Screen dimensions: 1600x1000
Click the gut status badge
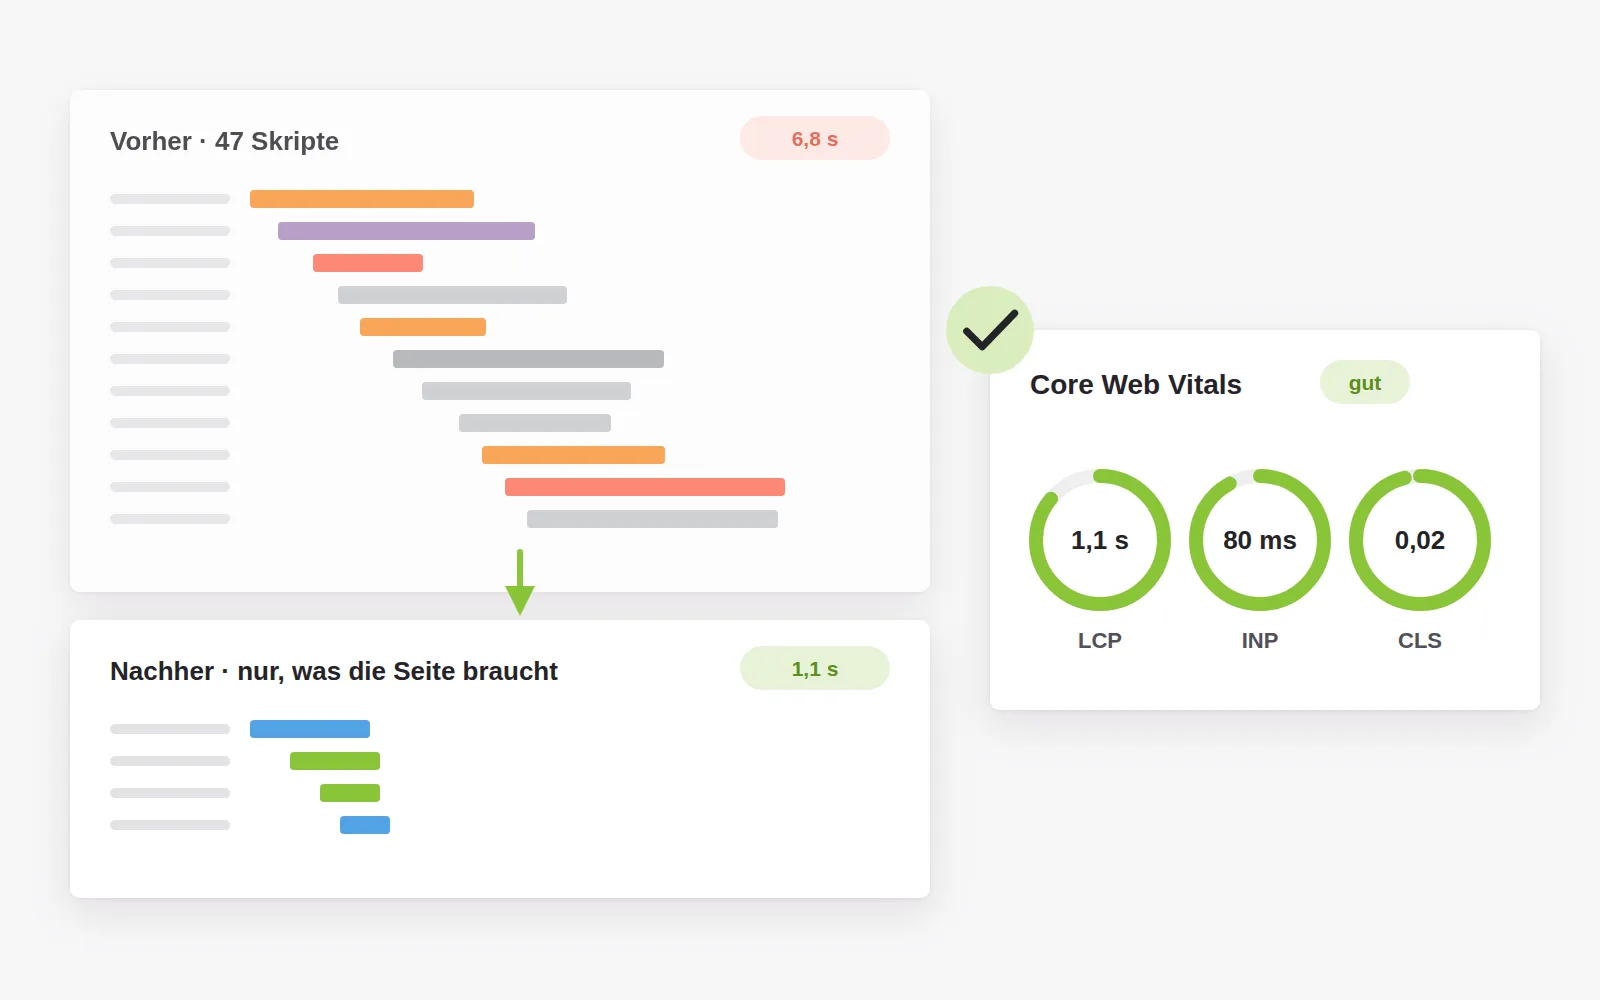click(1365, 382)
